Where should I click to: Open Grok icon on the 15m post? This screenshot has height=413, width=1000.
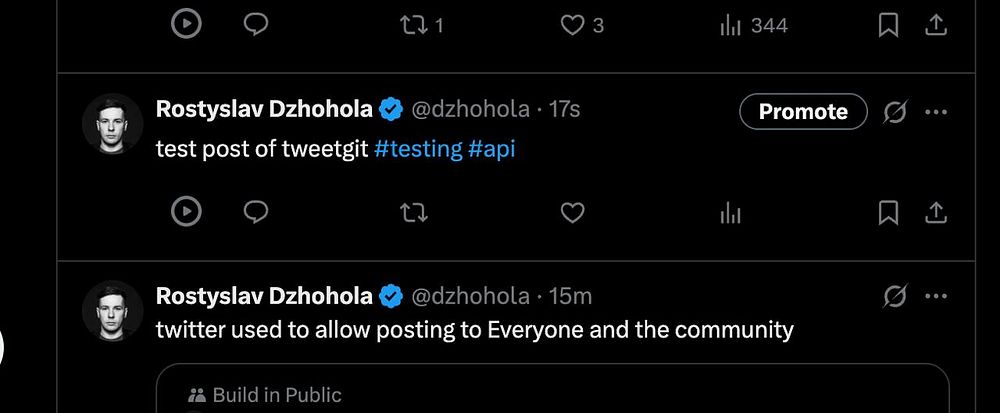[x=894, y=296]
